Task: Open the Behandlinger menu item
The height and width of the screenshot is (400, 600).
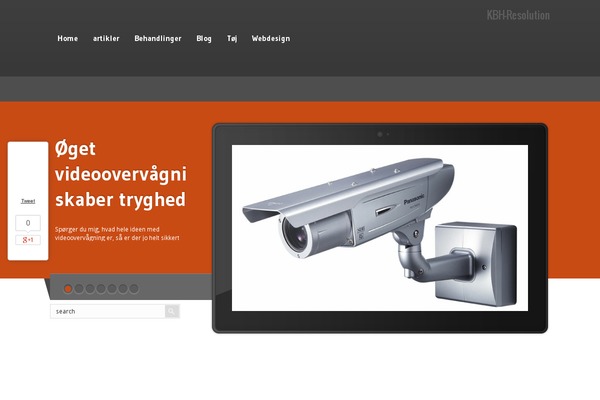Action: pos(158,39)
